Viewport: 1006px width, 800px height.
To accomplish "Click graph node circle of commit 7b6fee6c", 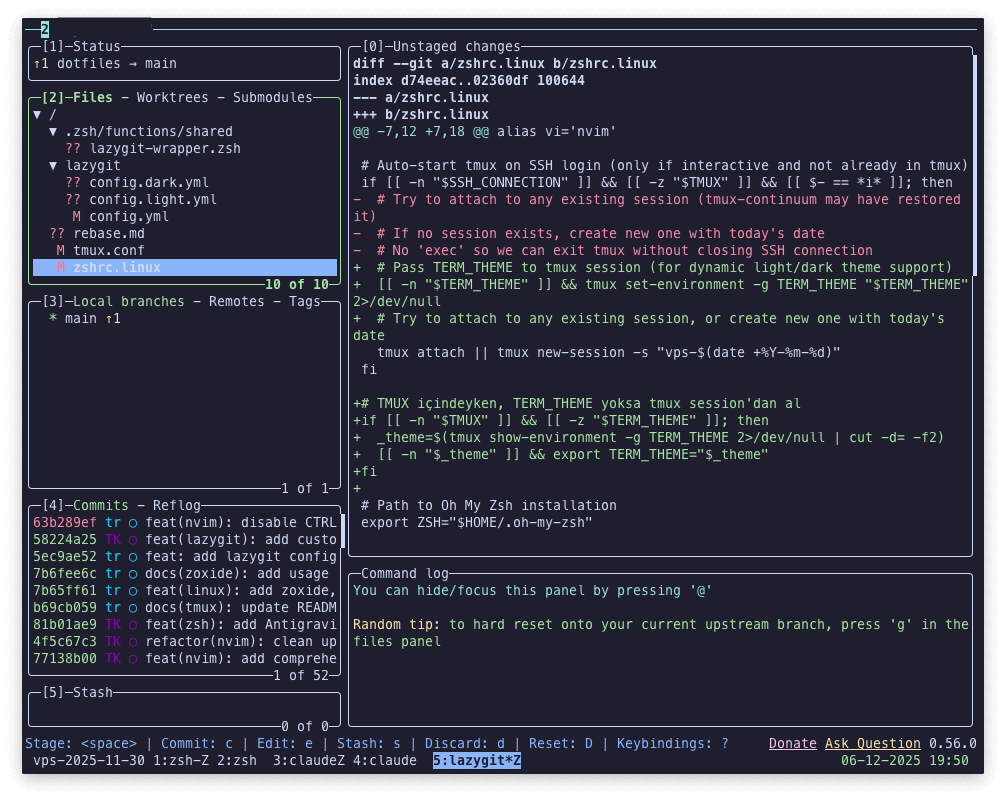I will (x=133, y=574).
